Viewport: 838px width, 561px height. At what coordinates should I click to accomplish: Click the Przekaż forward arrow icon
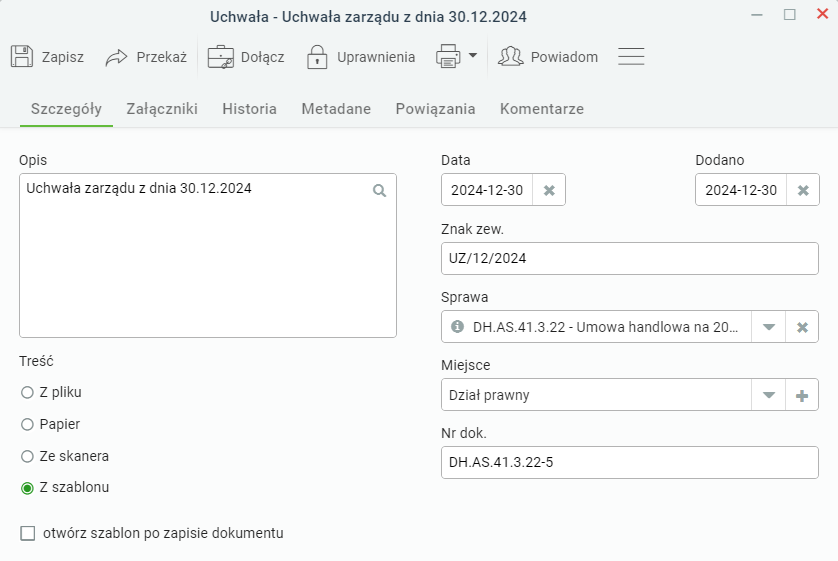coord(116,57)
